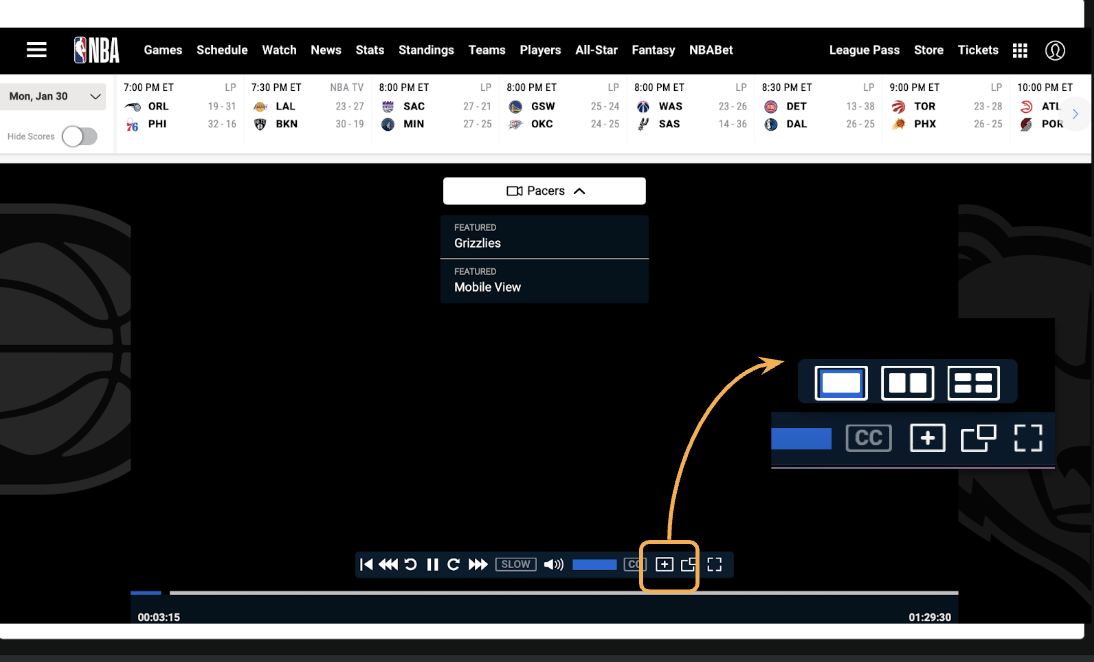This screenshot has height=662, width=1094.
Task: Click the fast forward triple-arrow button
Action: [x=478, y=564]
